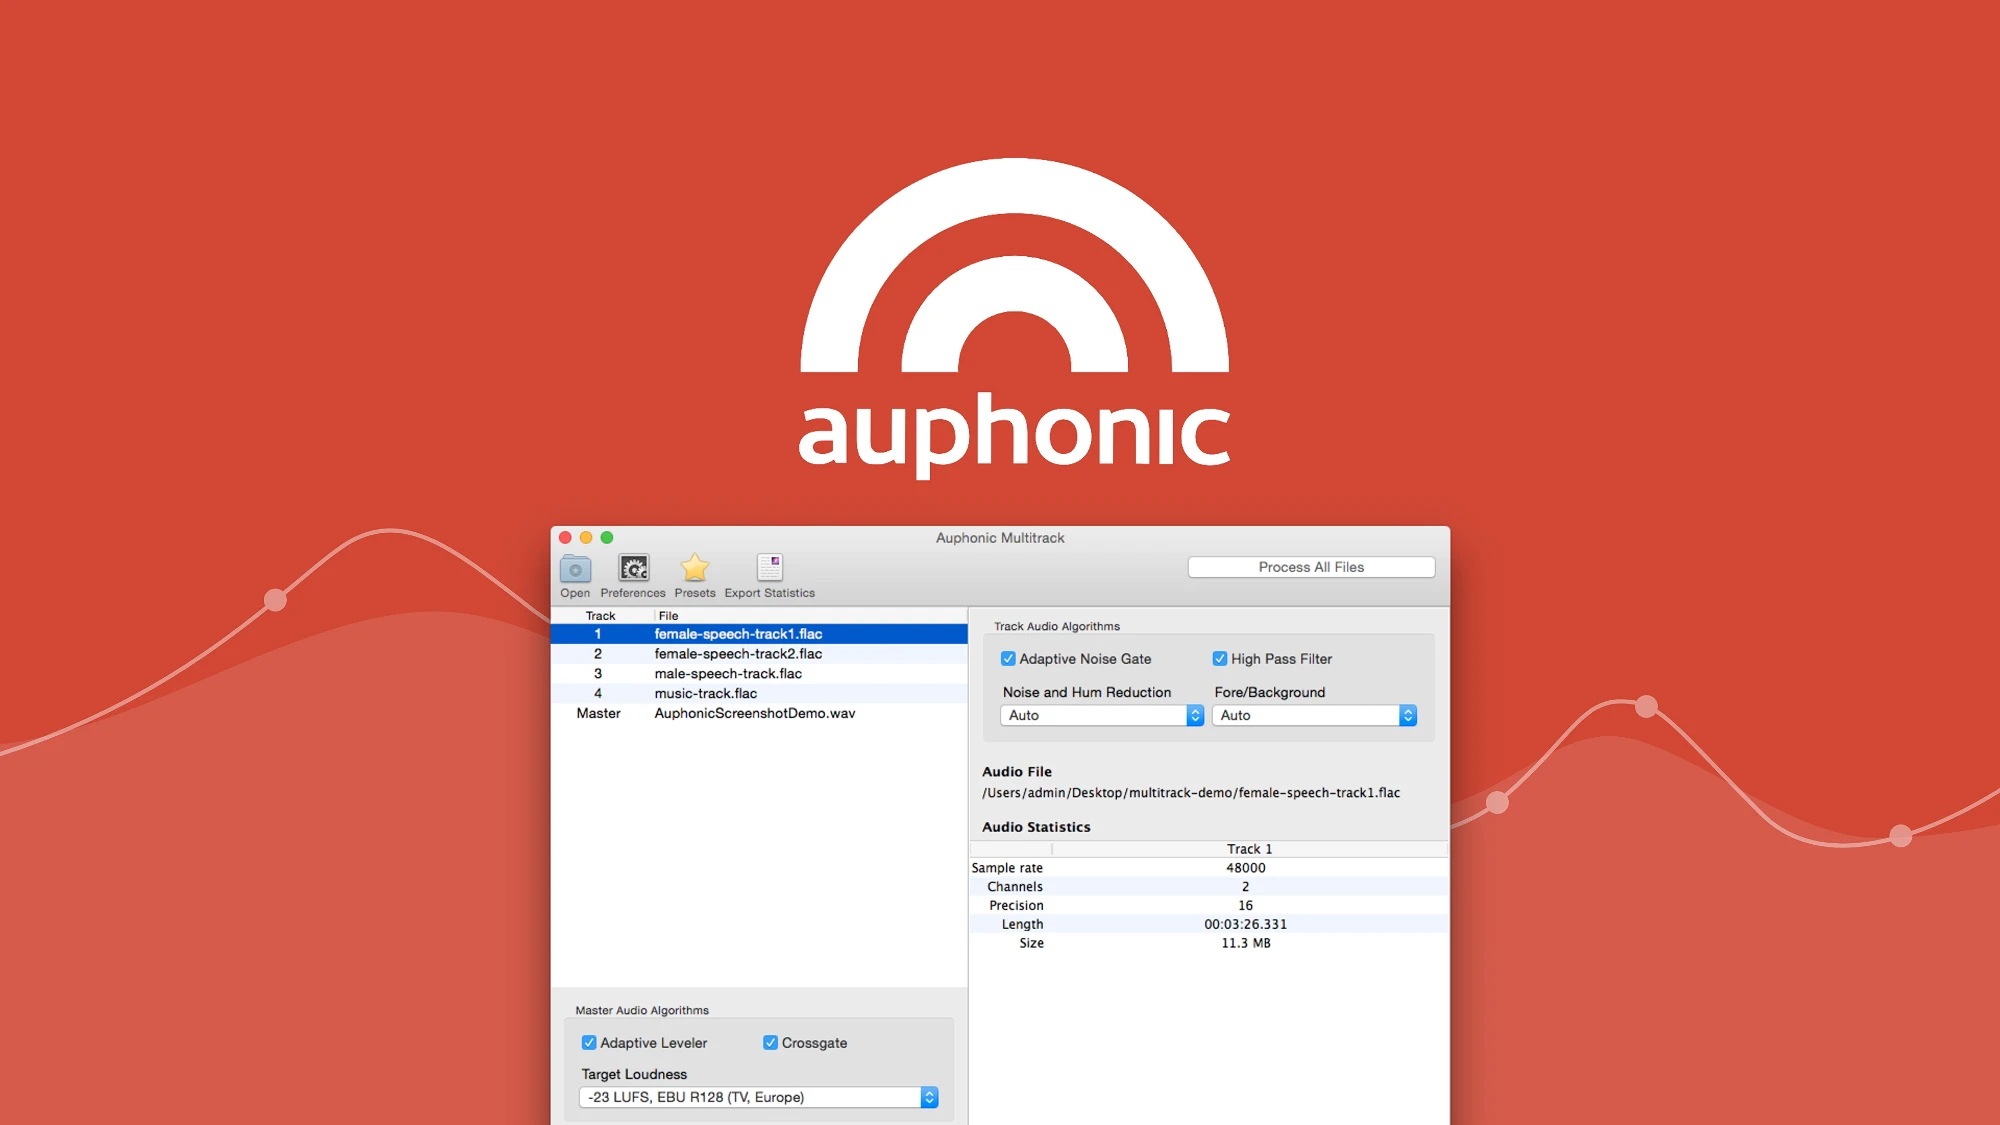The image size is (2000, 1125).
Task: Toggle the Adaptive Leveler checkbox
Action: coord(589,1043)
